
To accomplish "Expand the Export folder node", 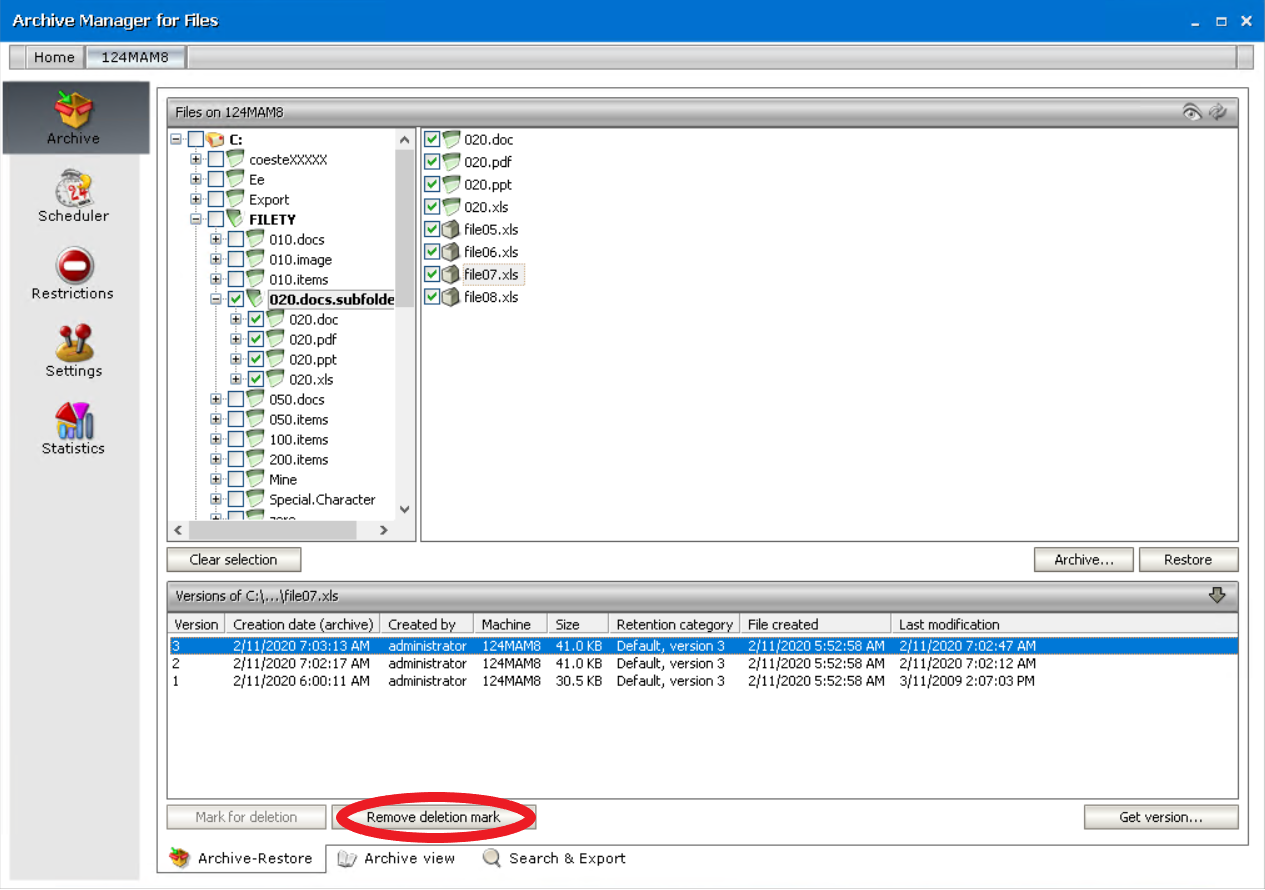I will tap(196, 199).
